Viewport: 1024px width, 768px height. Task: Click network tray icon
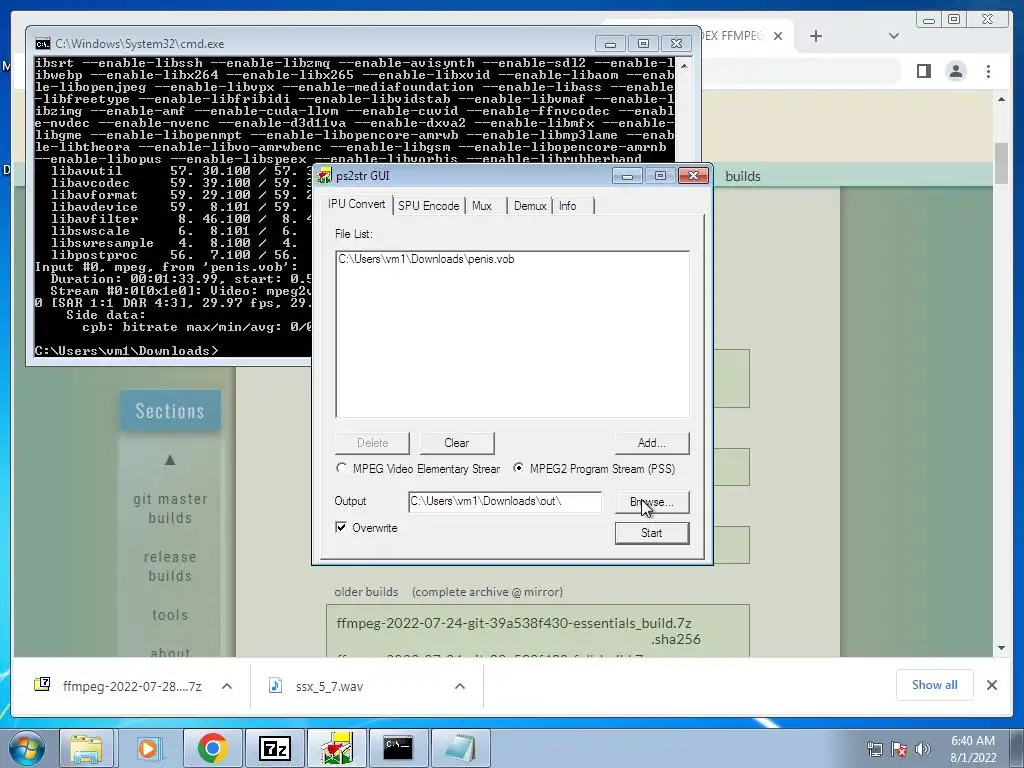tap(874, 749)
